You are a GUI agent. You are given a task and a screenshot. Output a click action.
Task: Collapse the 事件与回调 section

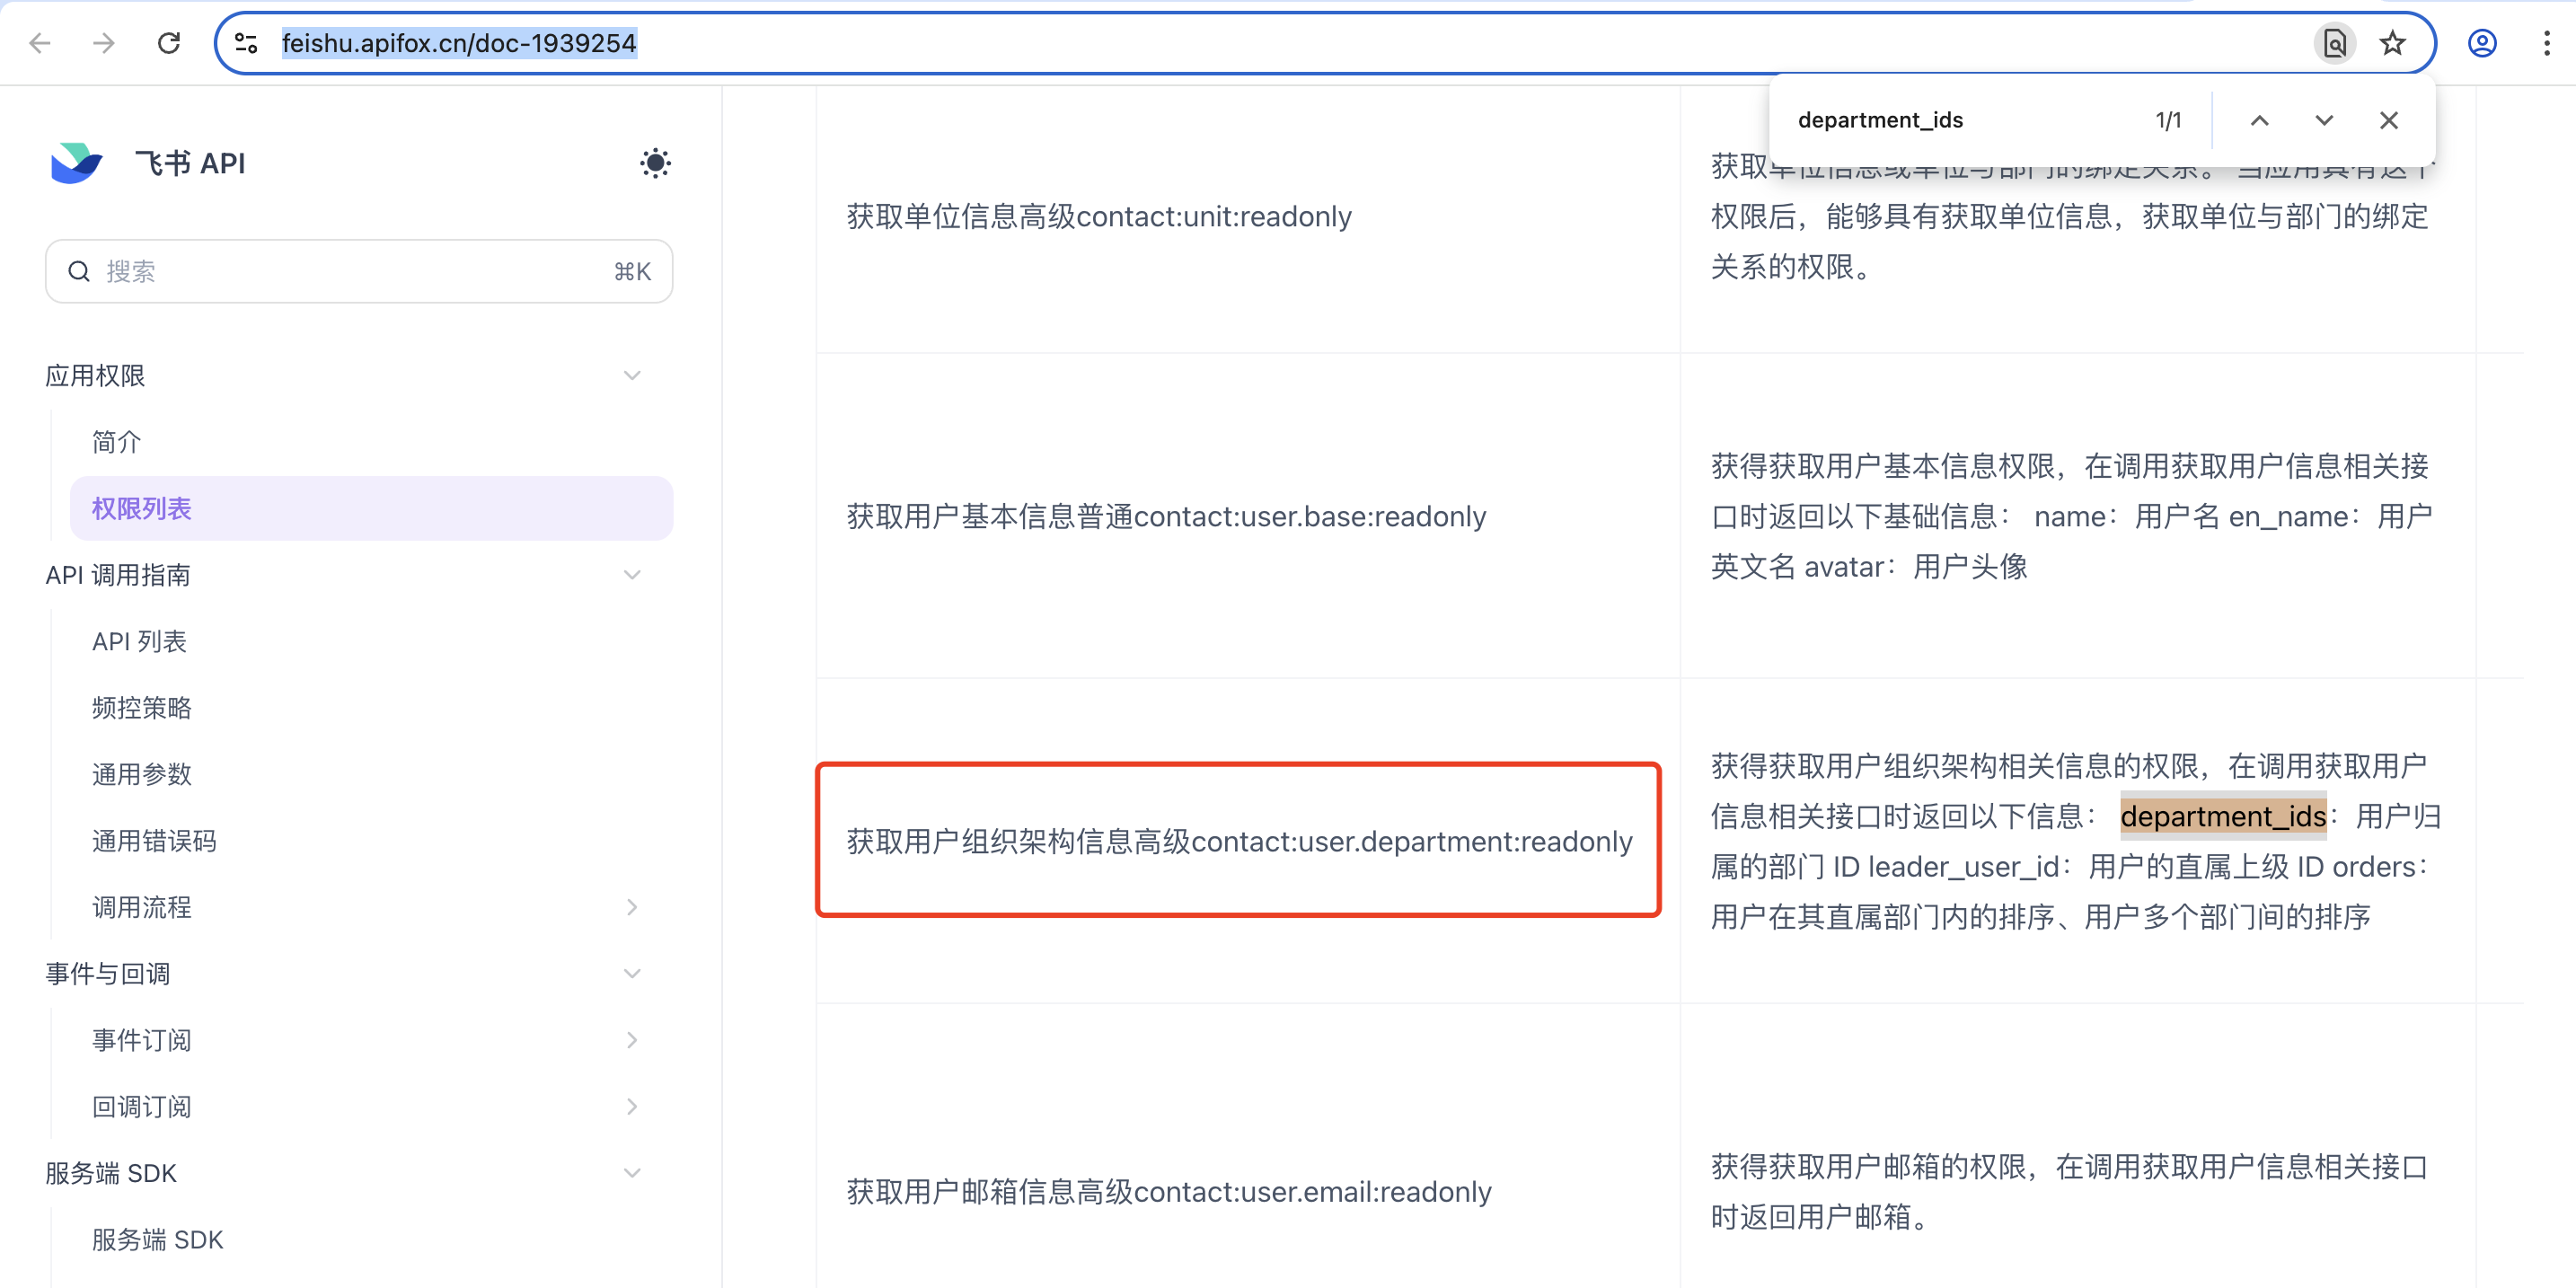coord(632,974)
